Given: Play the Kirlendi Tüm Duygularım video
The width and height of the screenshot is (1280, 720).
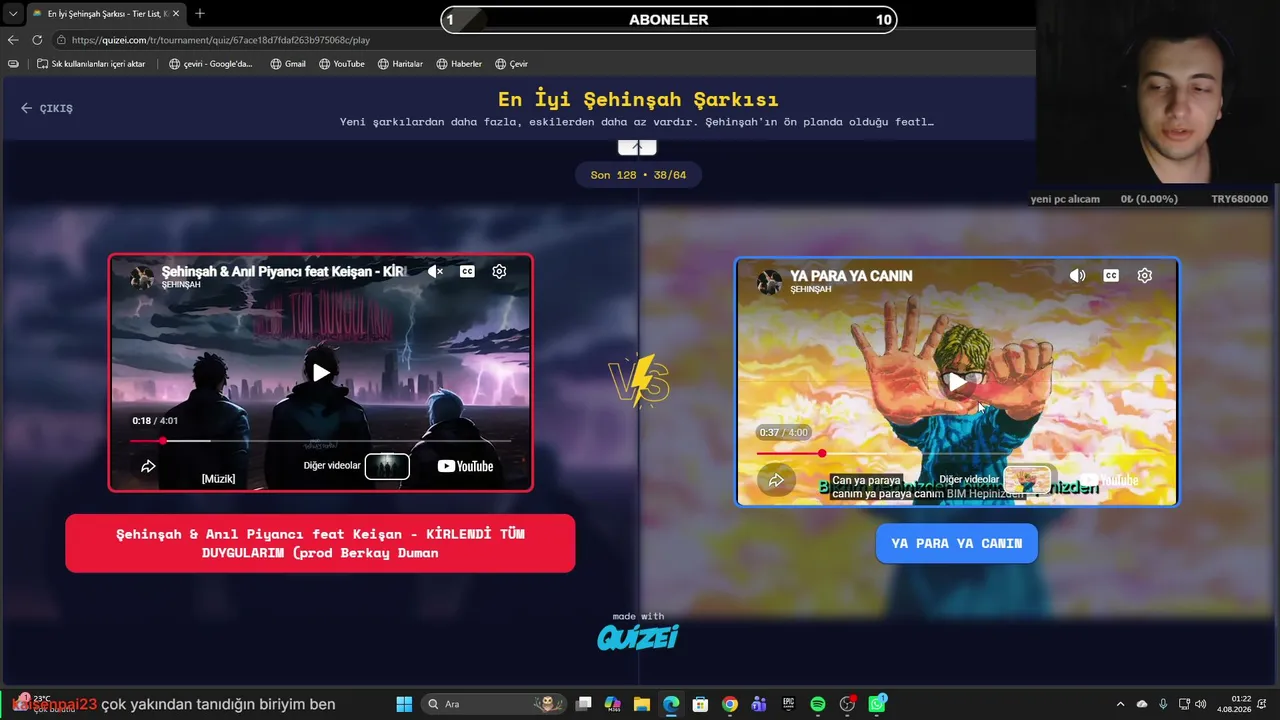Looking at the screenshot, I should [320, 373].
